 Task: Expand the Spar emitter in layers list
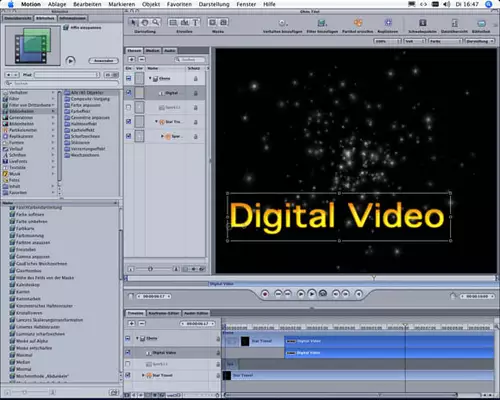(x=162, y=136)
